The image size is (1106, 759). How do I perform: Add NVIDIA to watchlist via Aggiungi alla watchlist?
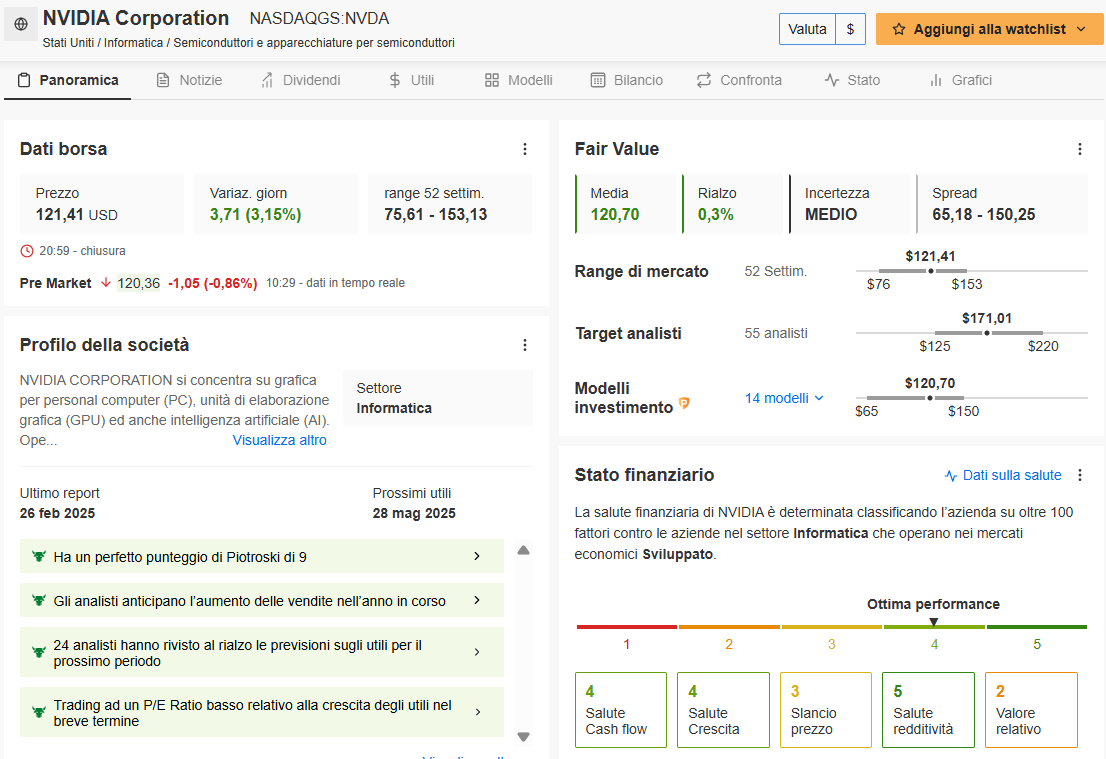(x=990, y=30)
